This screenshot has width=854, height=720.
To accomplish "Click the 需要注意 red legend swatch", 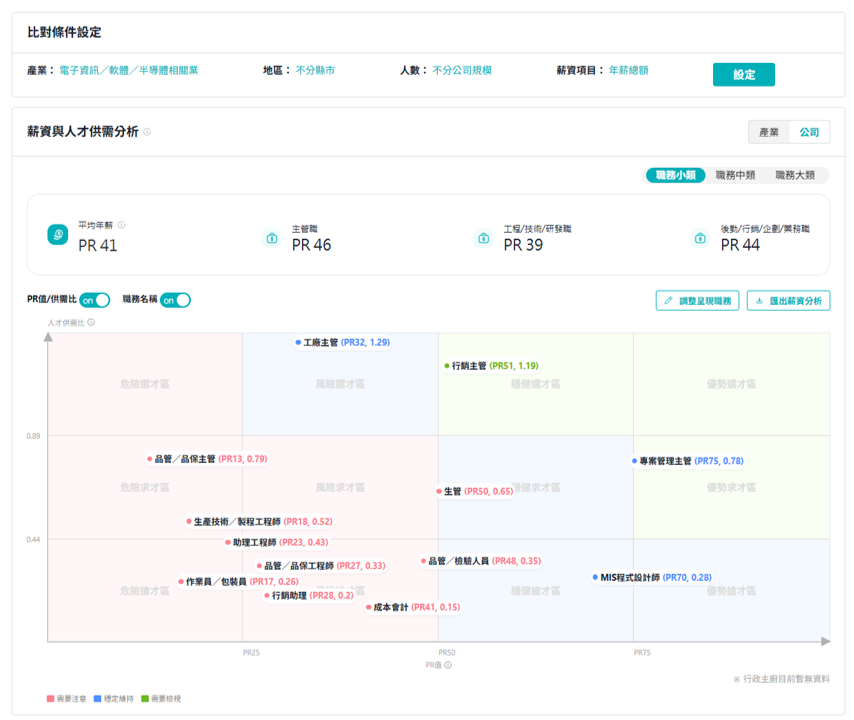I will click(50, 698).
